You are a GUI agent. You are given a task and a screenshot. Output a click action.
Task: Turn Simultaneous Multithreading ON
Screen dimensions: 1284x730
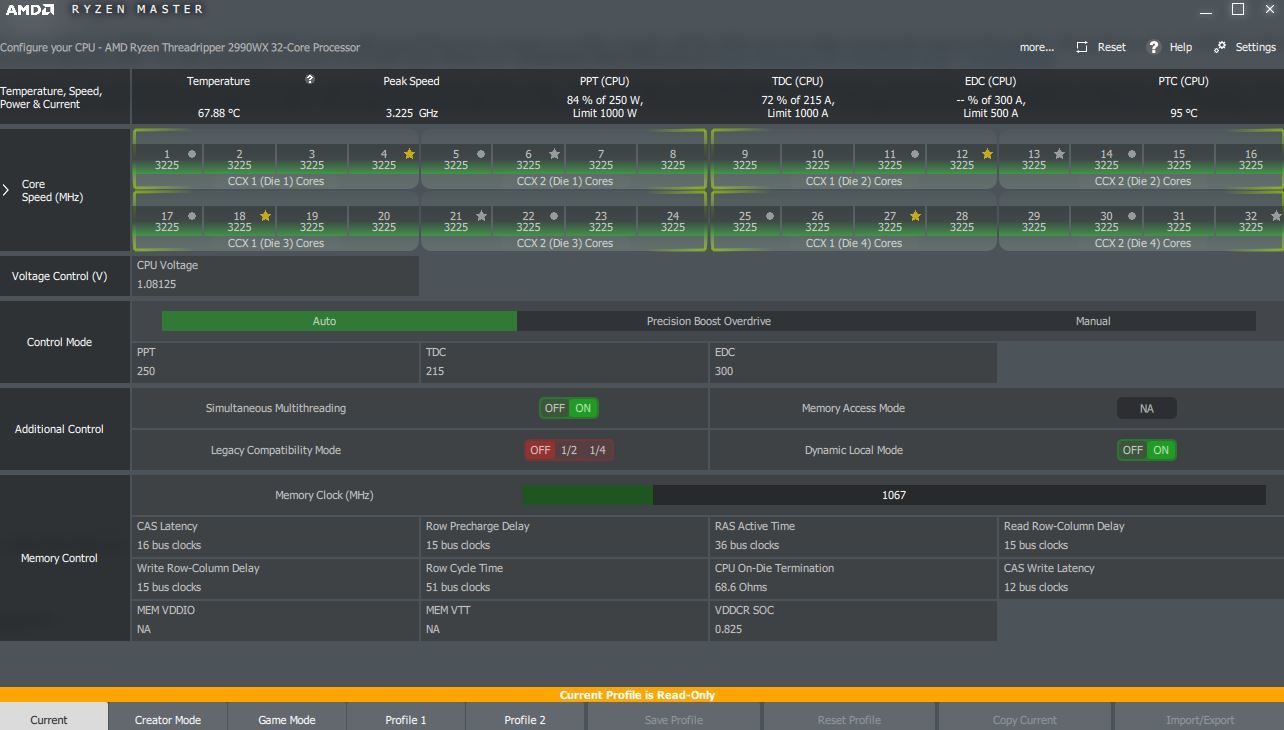coord(583,408)
